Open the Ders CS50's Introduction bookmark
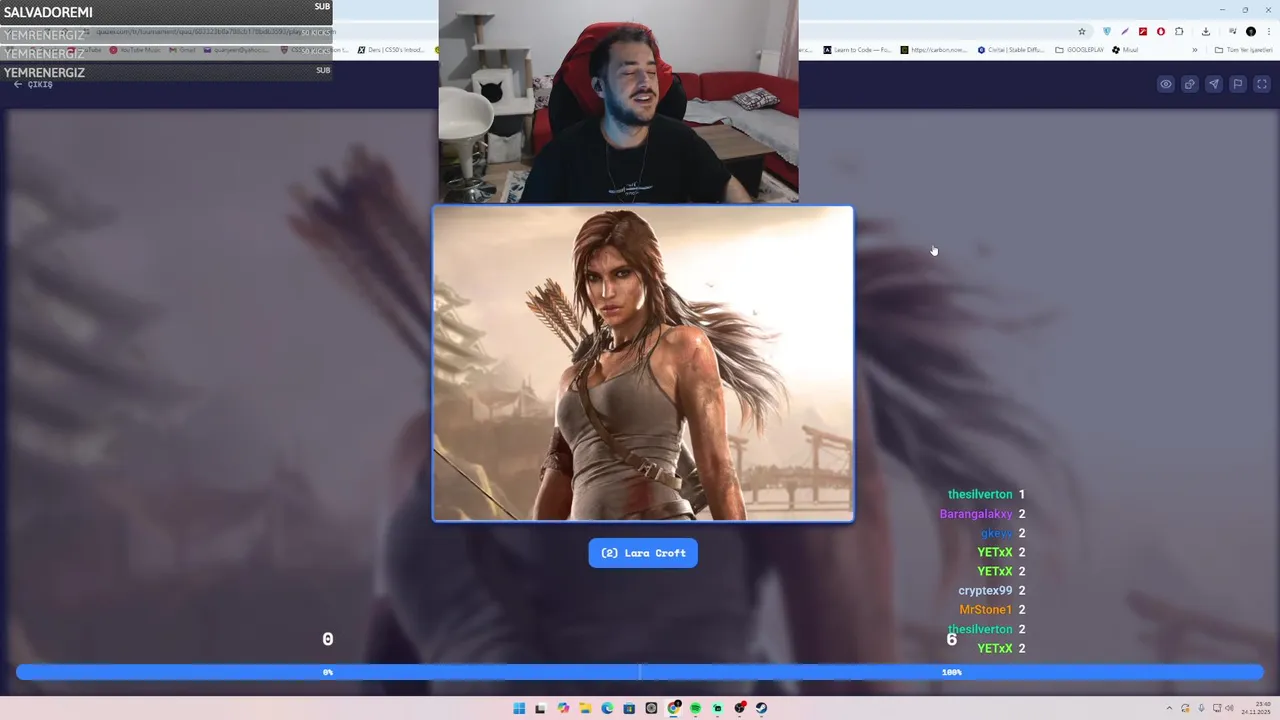The image size is (1280, 720). 391,50
